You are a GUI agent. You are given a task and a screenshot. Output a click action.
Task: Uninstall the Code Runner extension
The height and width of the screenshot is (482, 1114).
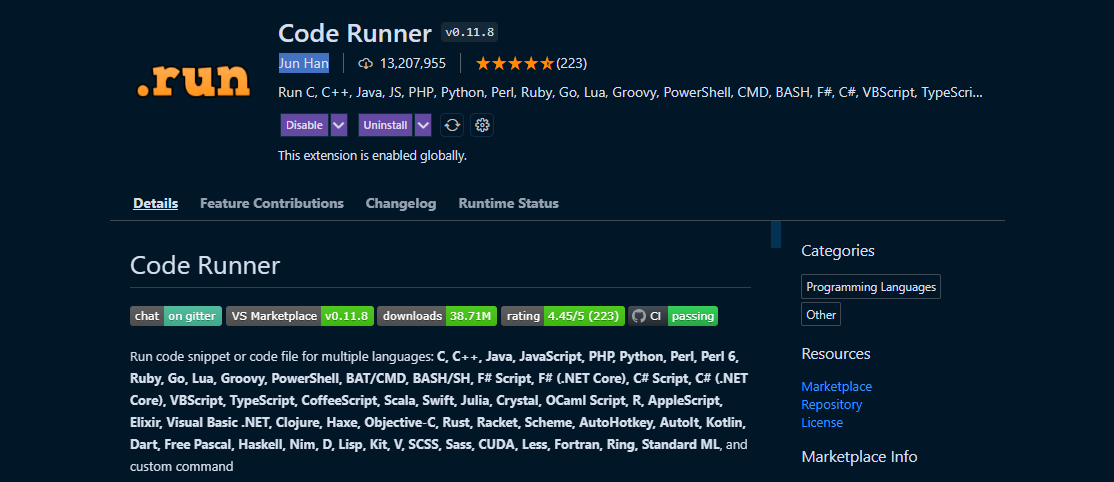[x=386, y=125]
